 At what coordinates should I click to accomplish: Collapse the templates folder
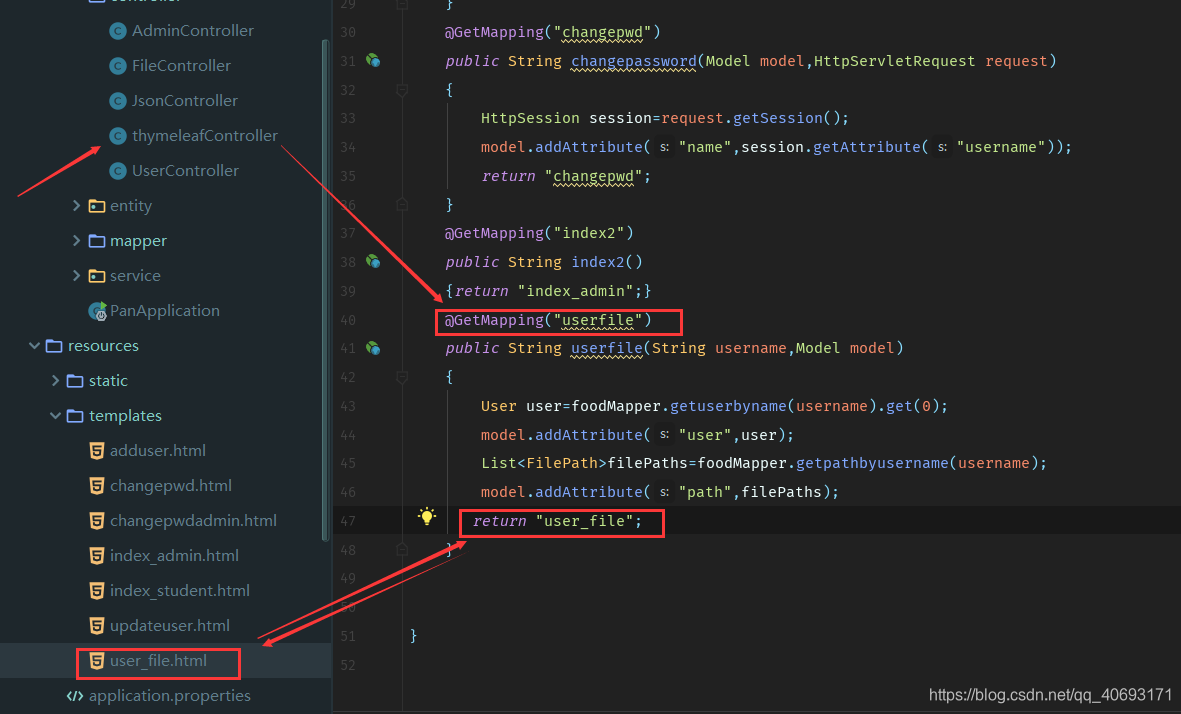tap(55, 416)
